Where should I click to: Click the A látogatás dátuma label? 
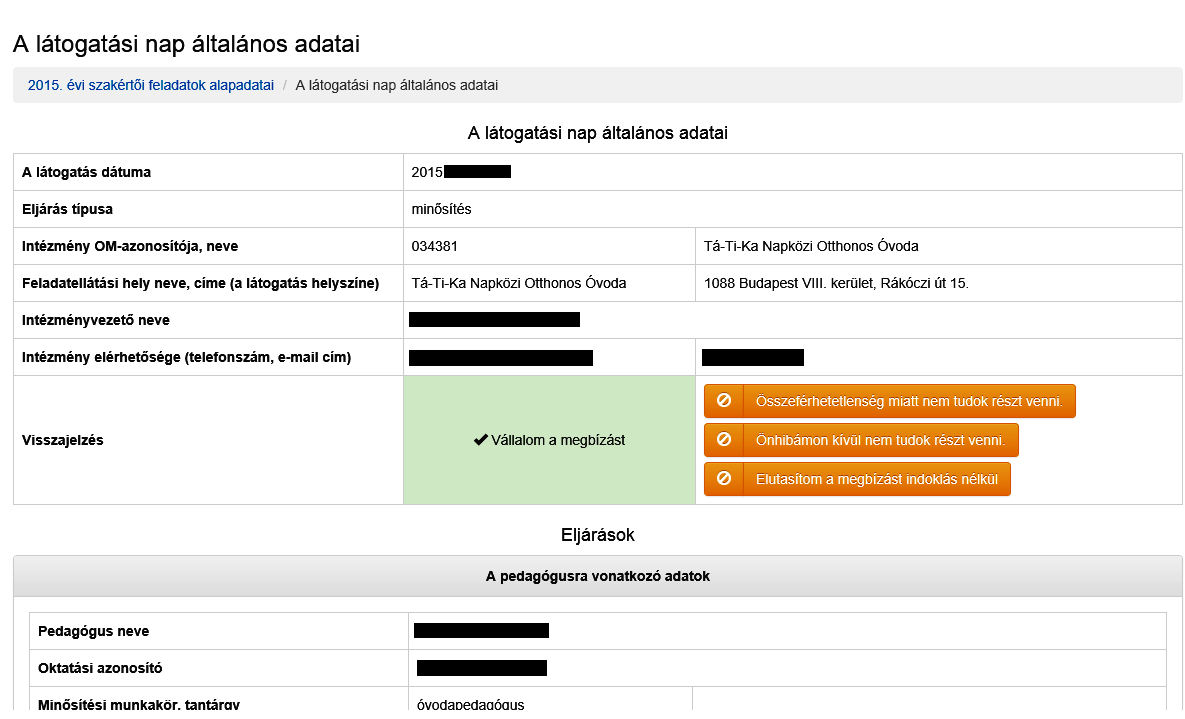pos(86,172)
